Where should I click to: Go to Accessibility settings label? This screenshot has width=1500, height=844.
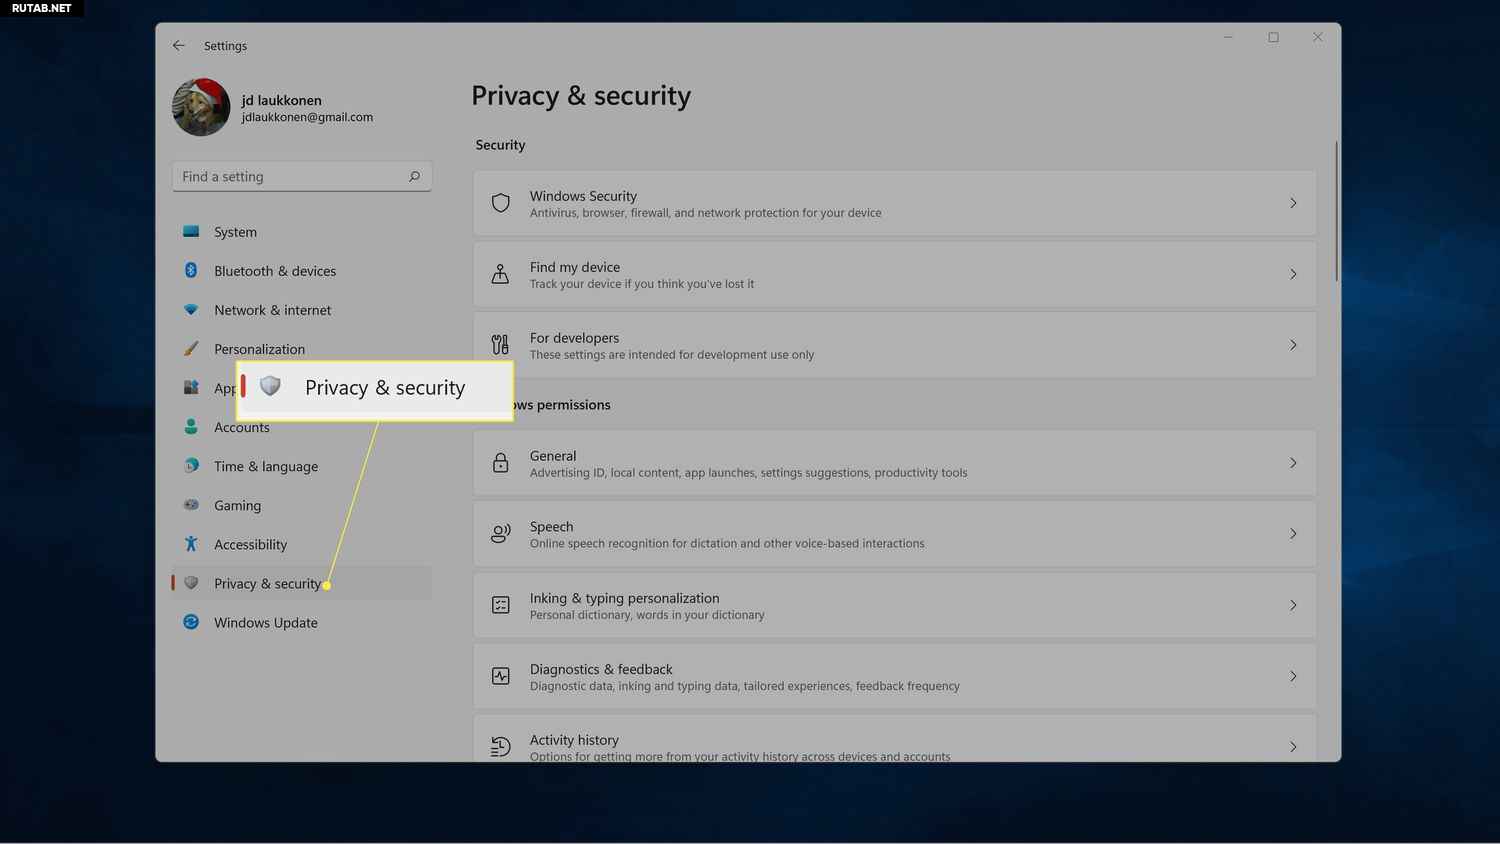250,544
